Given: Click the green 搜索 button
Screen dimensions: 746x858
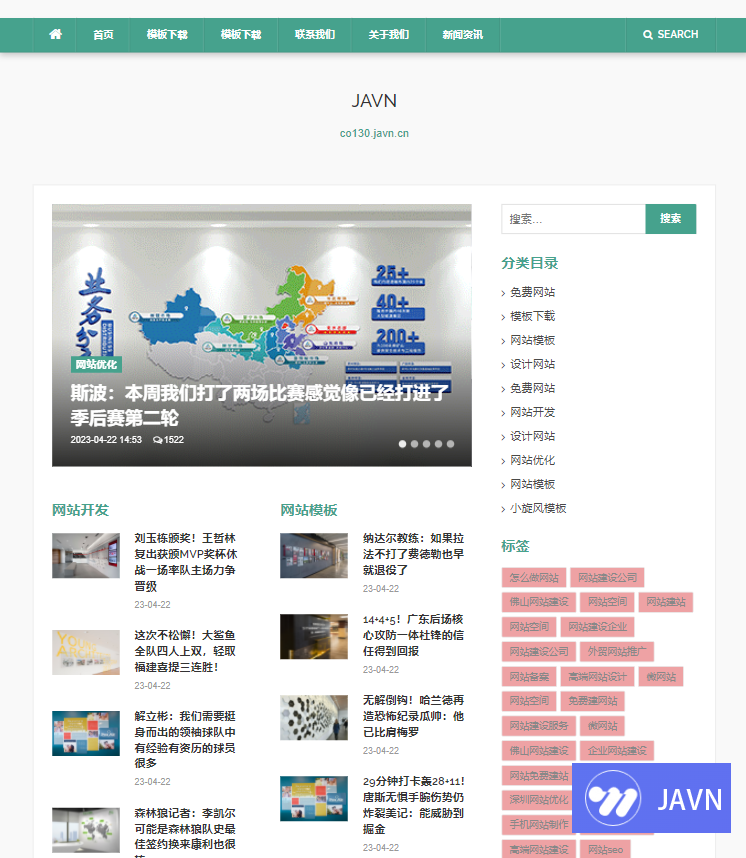Looking at the screenshot, I should [670, 219].
